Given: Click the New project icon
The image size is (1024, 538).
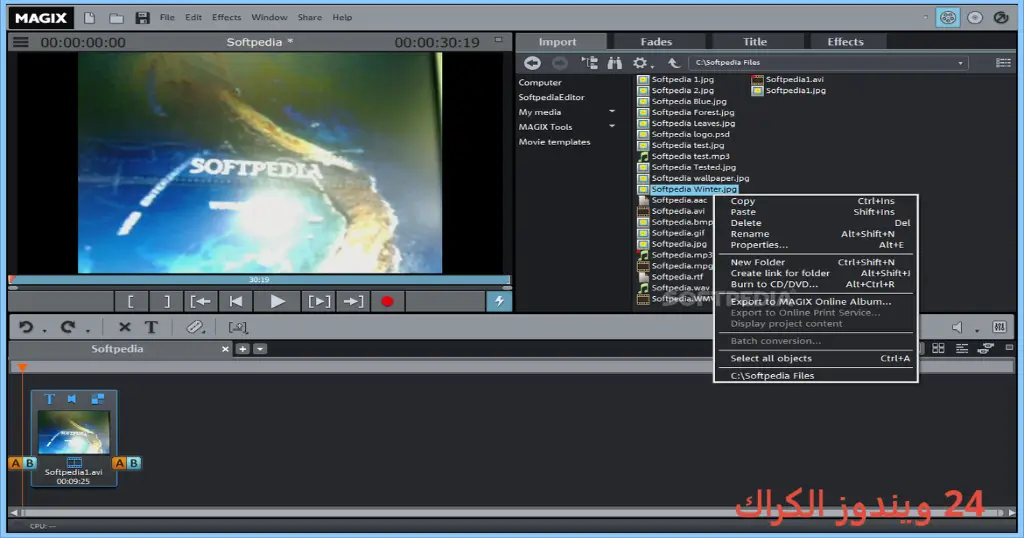Looking at the screenshot, I should [89, 18].
